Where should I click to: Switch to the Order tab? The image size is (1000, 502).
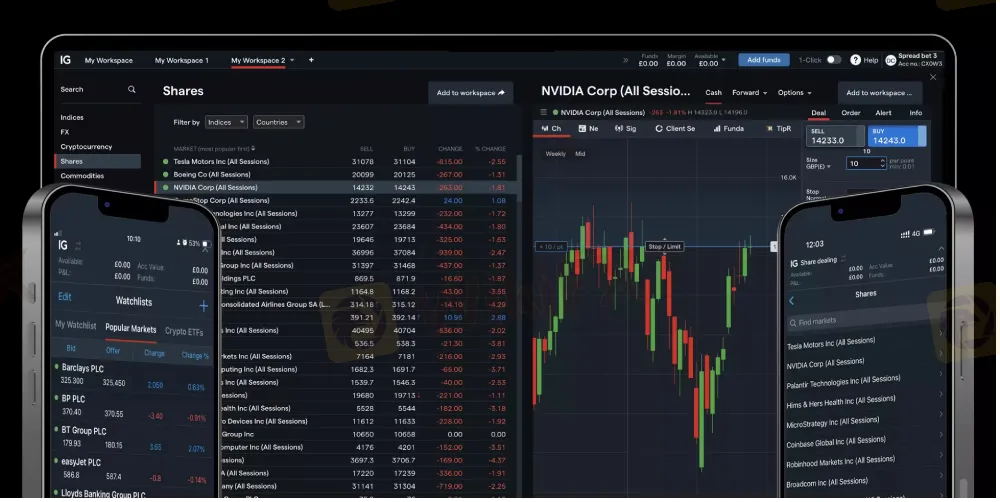[x=851, y=113]
